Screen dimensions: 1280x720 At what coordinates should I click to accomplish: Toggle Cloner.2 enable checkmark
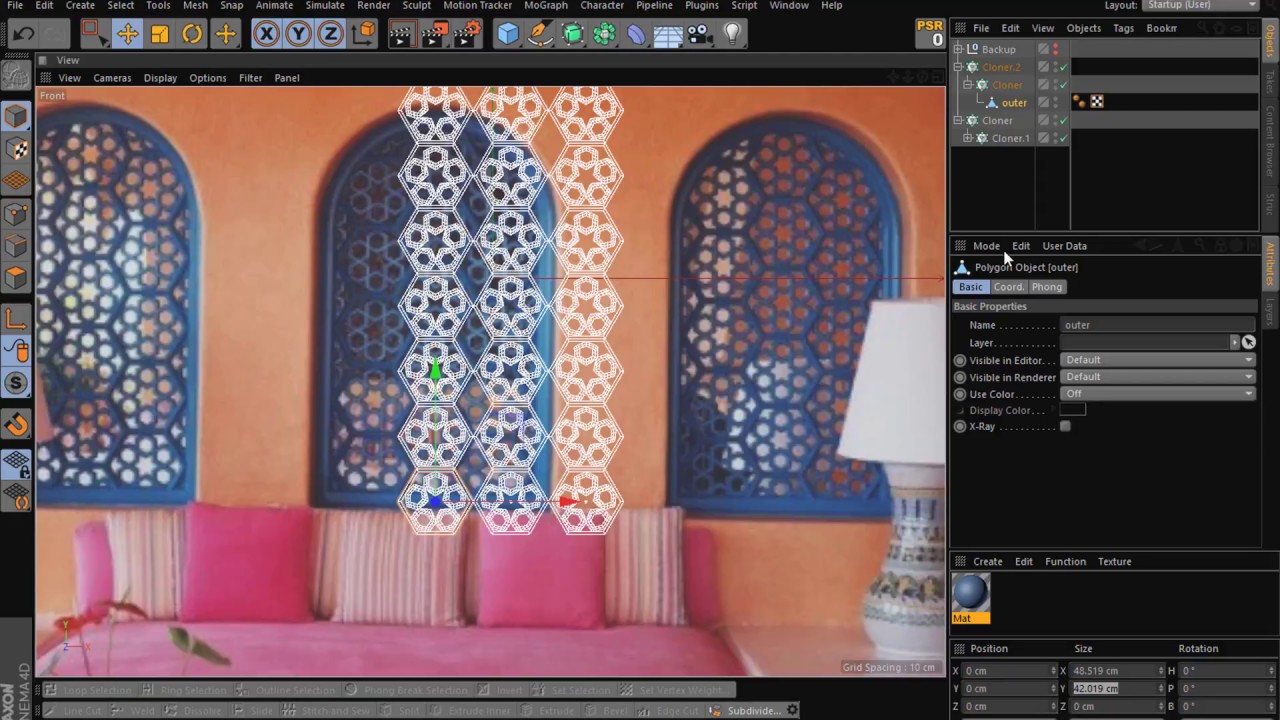tap(1063, 67)
